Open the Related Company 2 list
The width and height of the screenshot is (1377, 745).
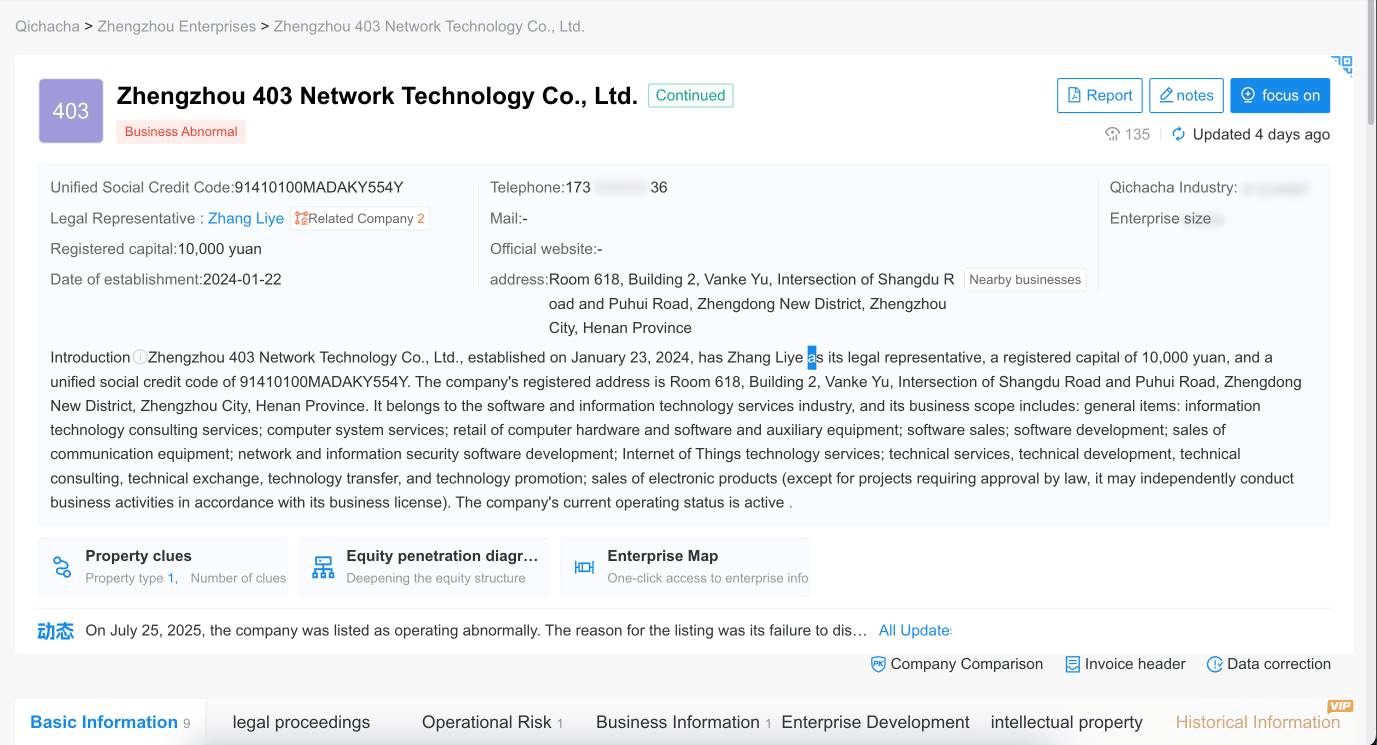click(x=360, y=218)
